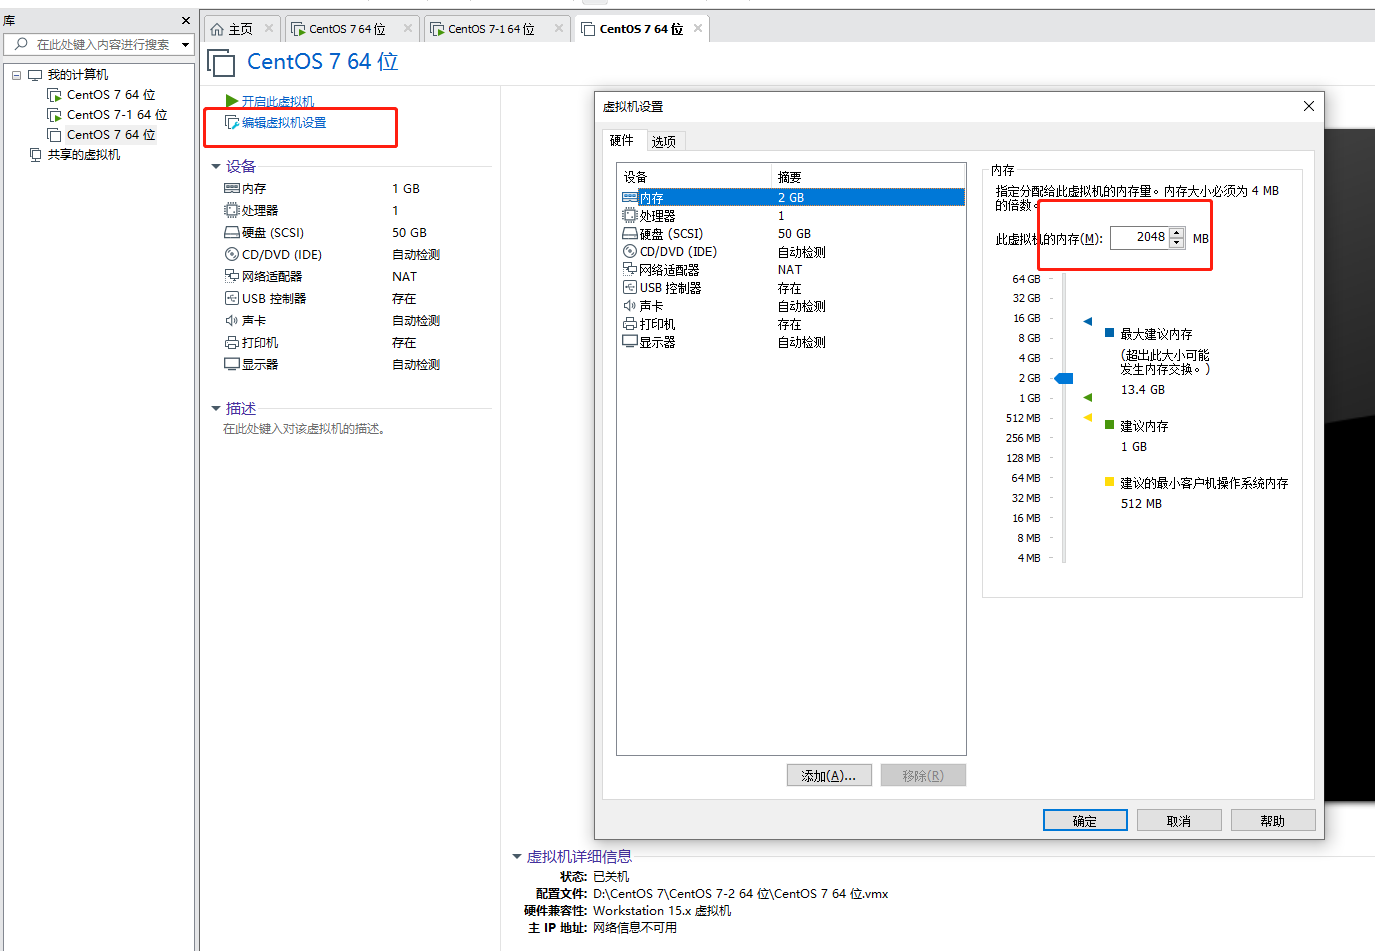Open 帮助 in the settings dialog

[1273, 820]
